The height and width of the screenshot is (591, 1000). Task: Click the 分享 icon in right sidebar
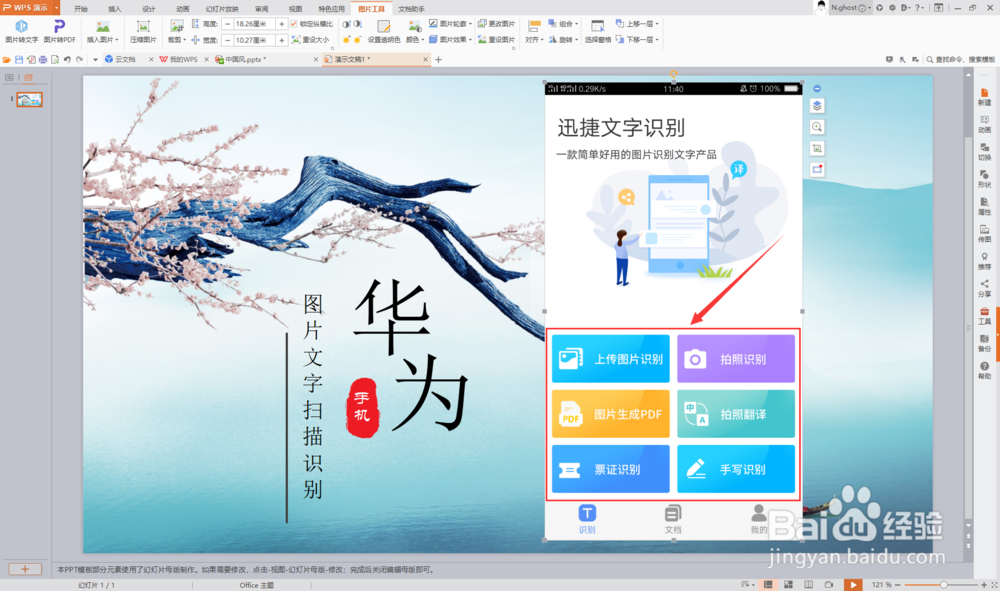coord(985,289)
